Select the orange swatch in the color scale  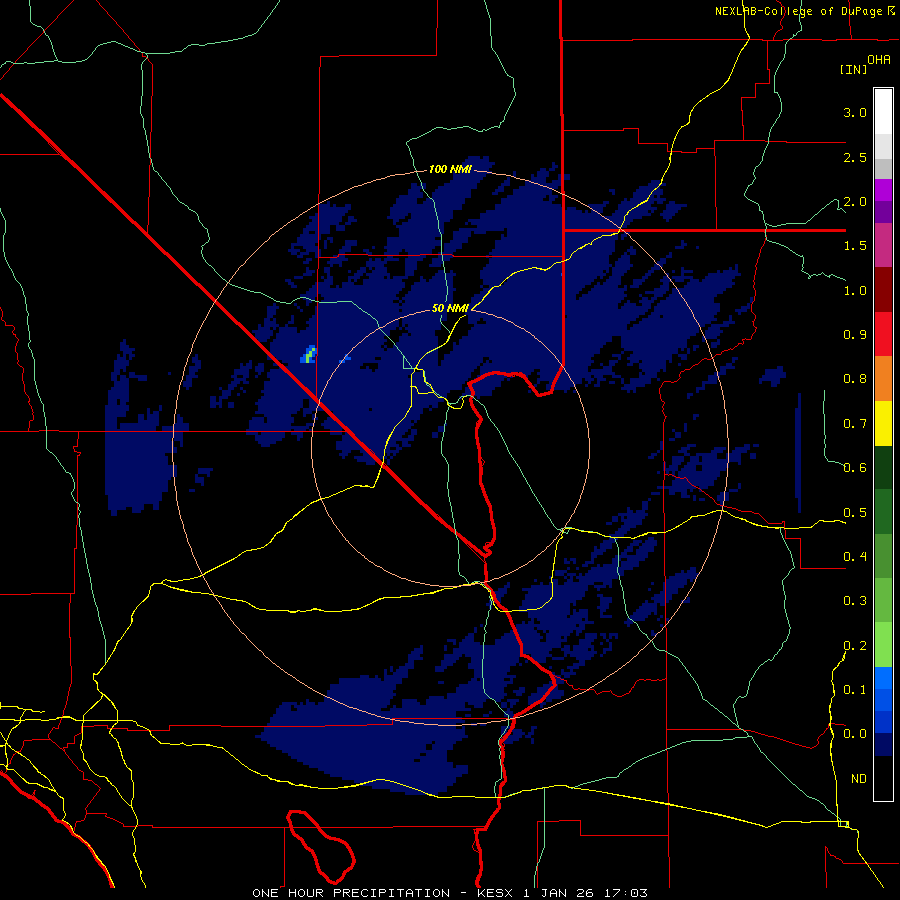883,378
